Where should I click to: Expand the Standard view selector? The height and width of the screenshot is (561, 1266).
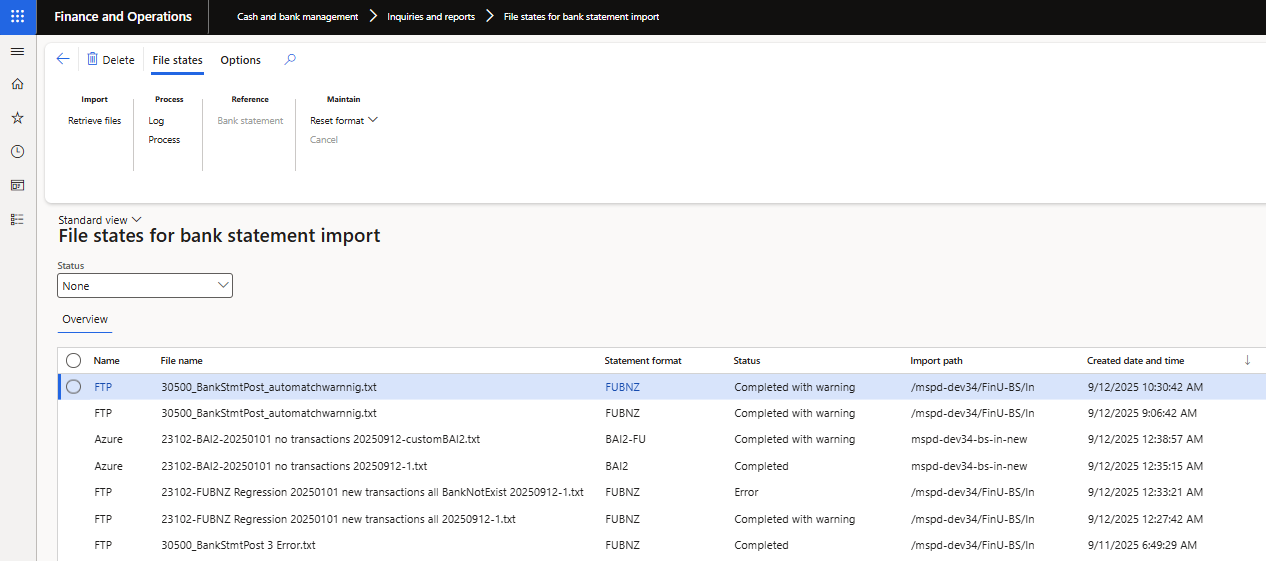[100, 220]
